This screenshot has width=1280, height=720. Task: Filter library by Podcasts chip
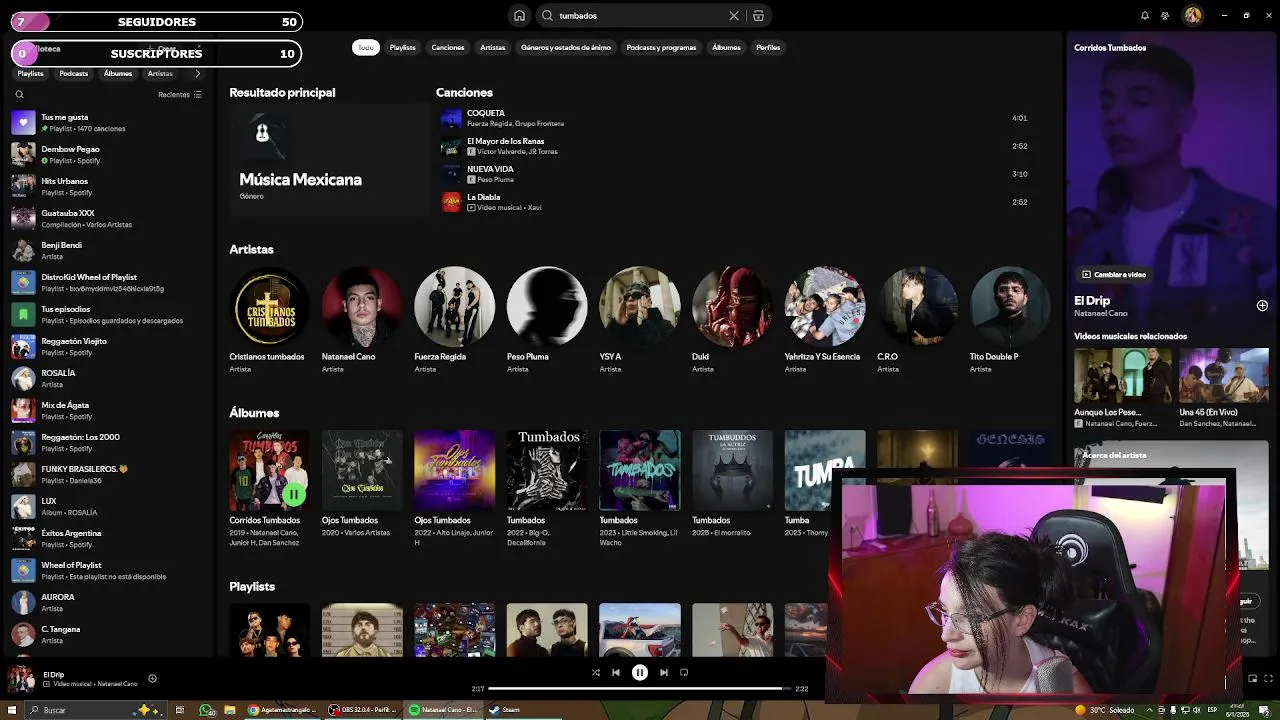73,73
